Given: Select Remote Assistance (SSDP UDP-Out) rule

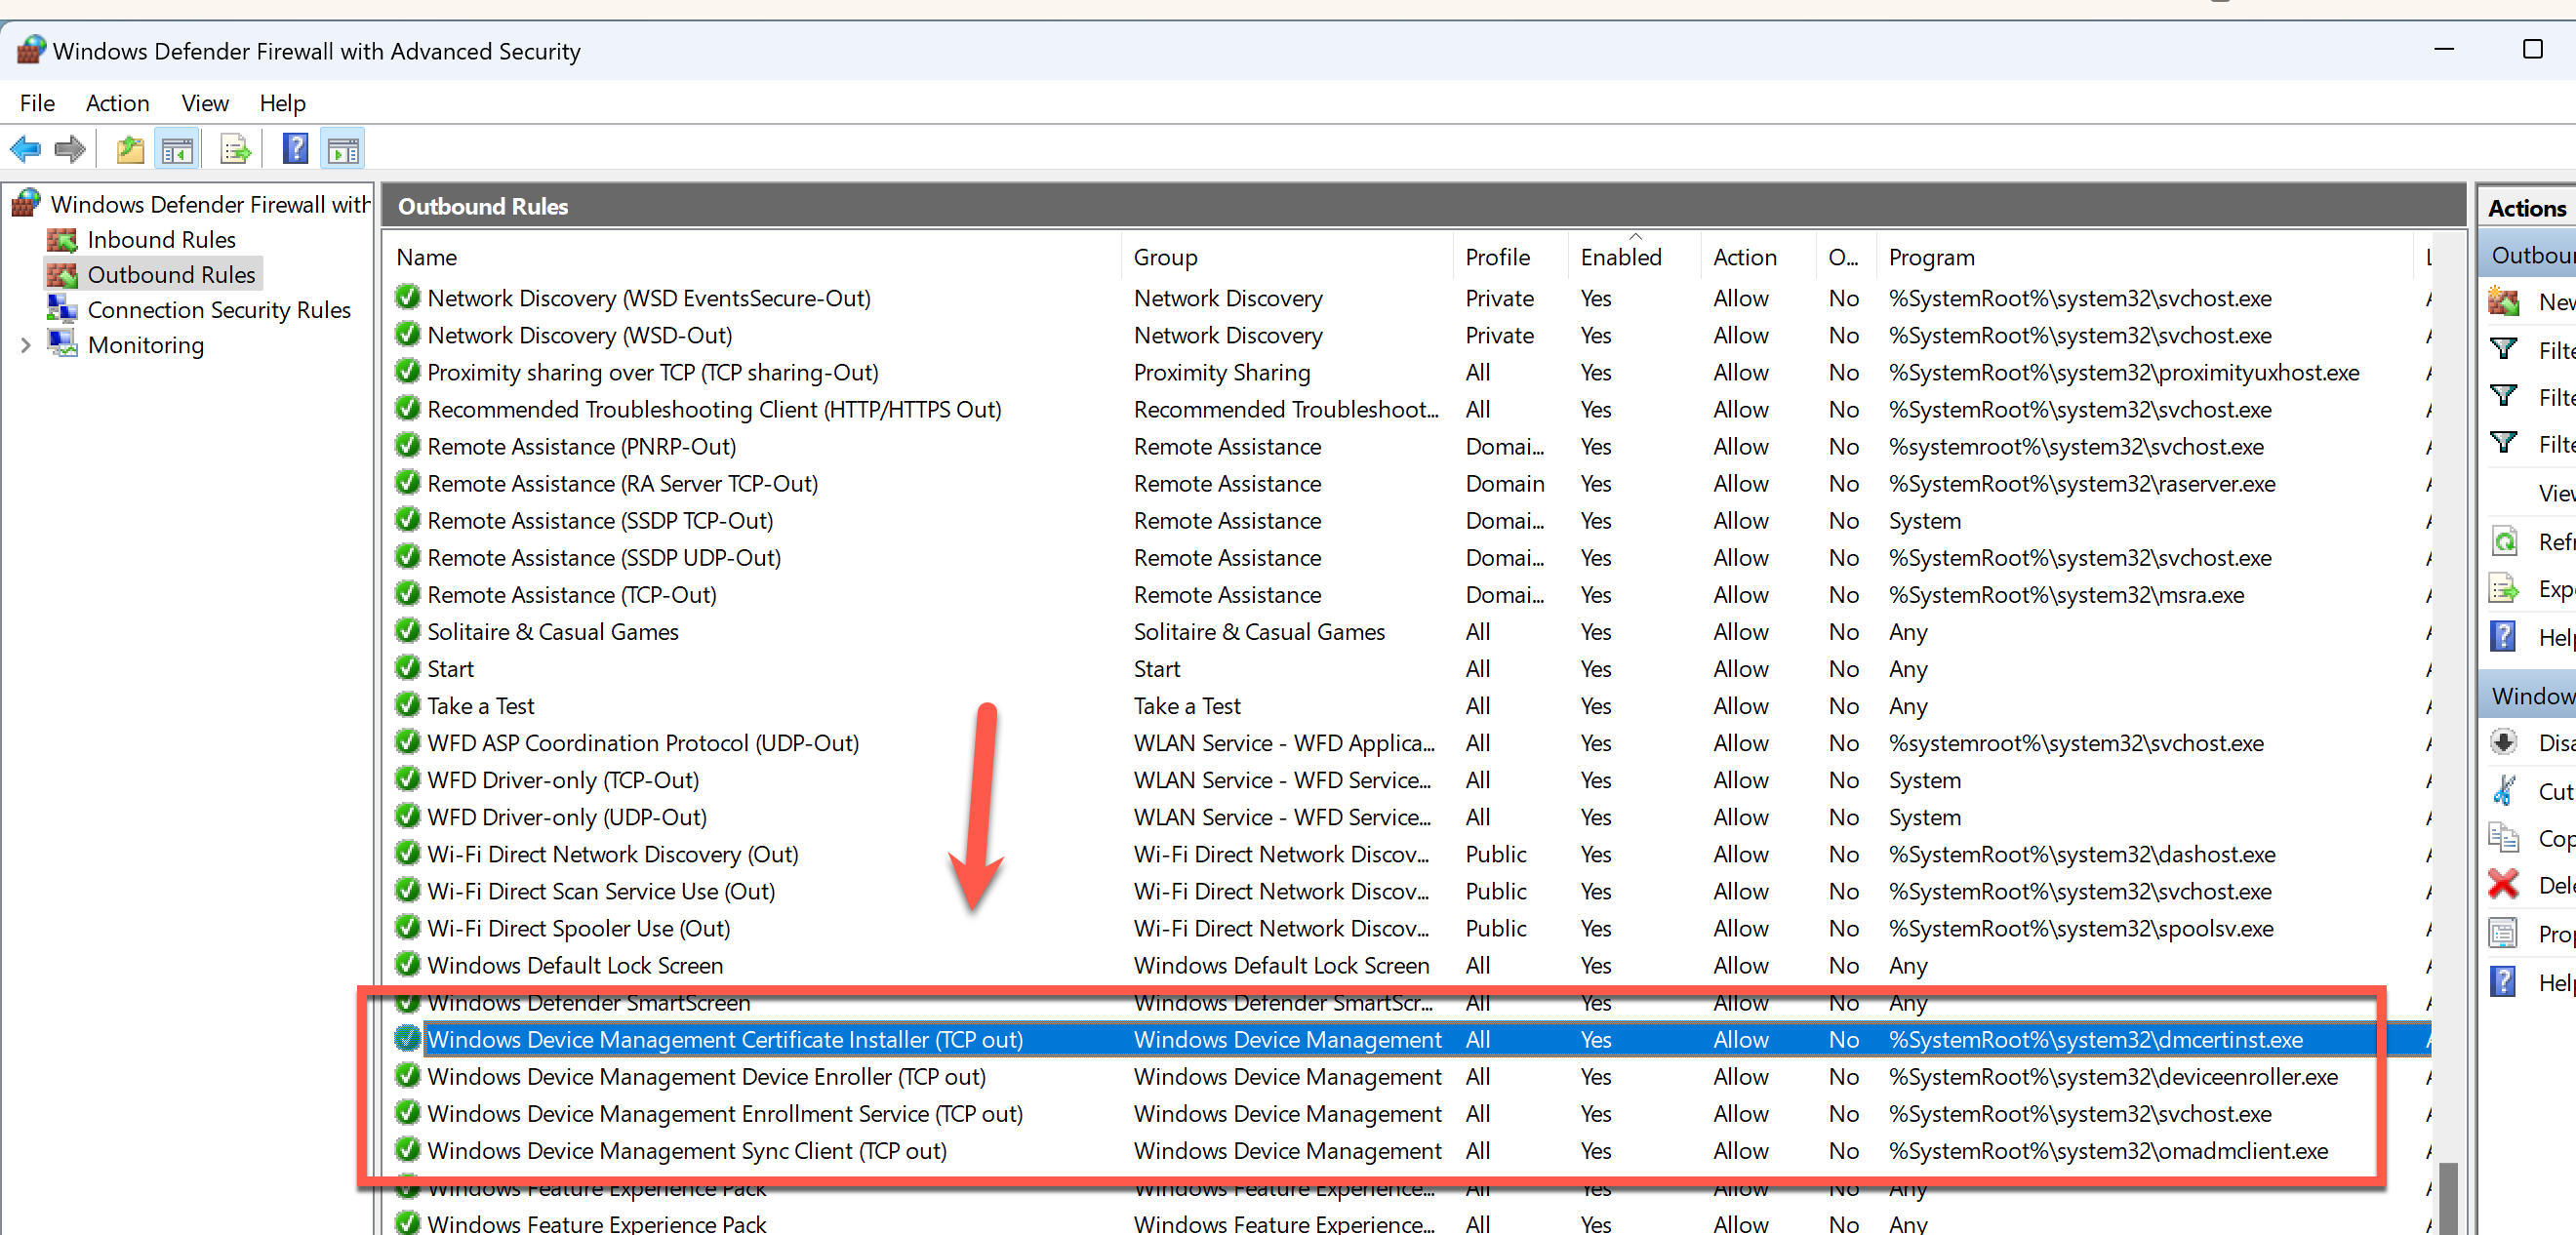Looking at the screenshot, I should coord(1410,556).
